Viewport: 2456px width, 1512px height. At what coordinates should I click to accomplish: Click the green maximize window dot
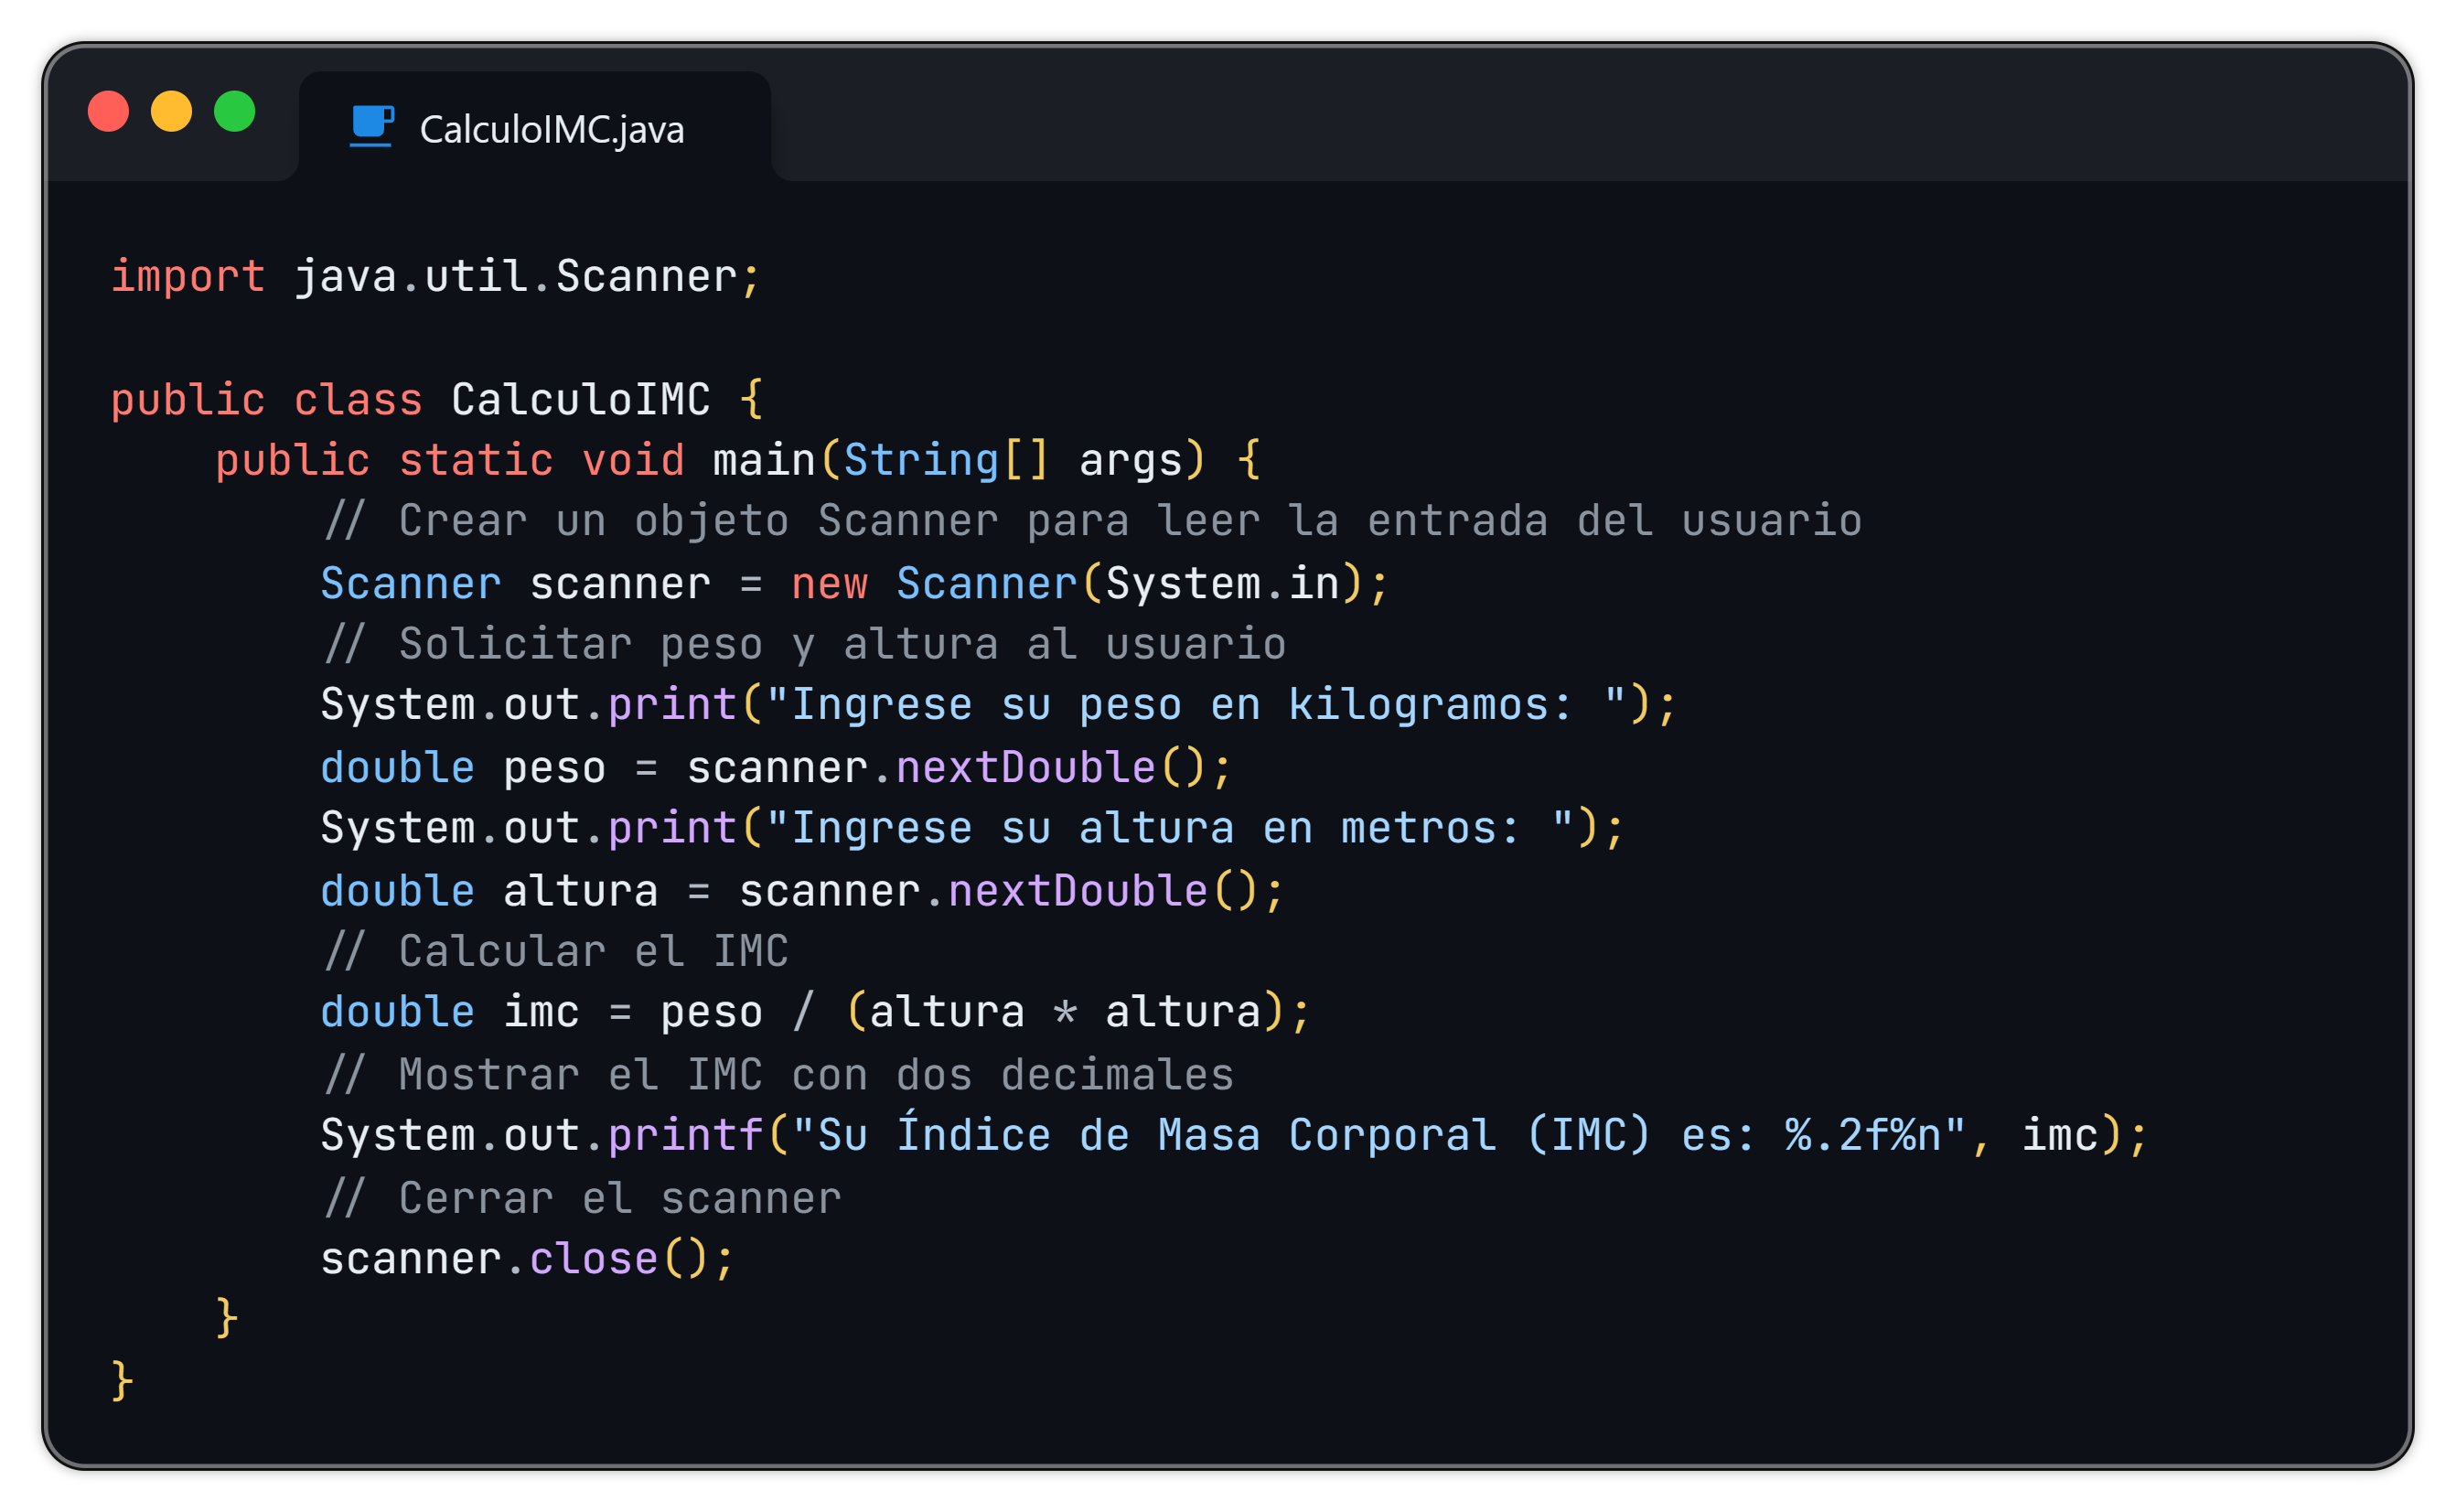tap(235, 111)
